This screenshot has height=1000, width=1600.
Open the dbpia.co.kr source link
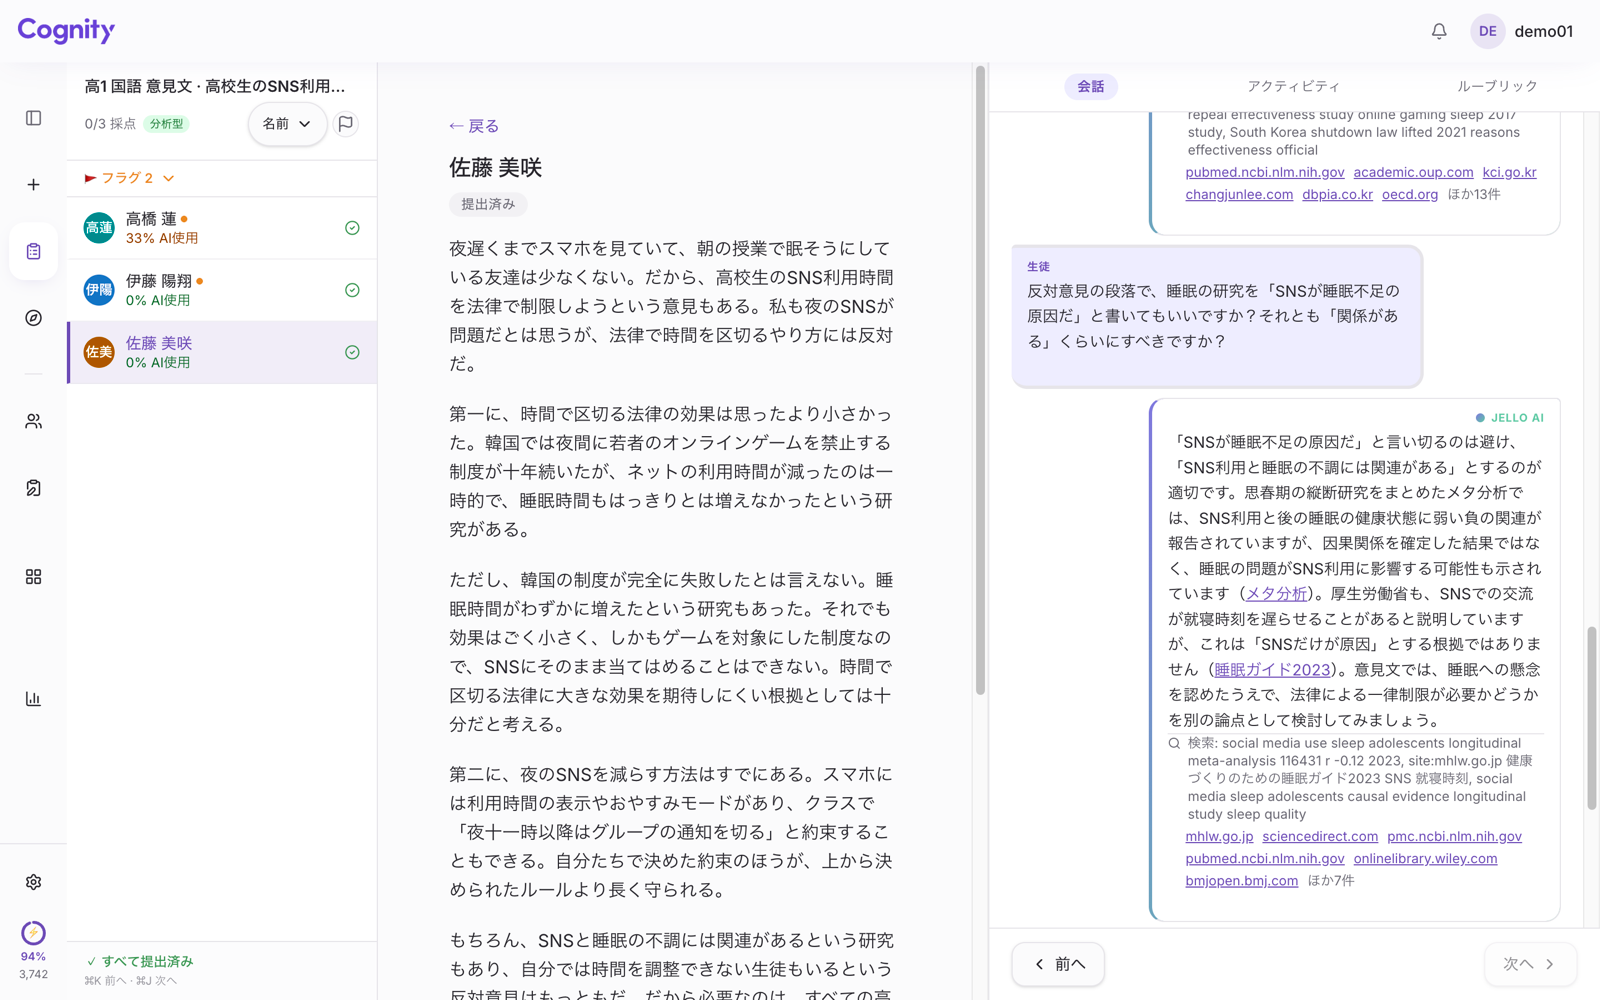1337,195
